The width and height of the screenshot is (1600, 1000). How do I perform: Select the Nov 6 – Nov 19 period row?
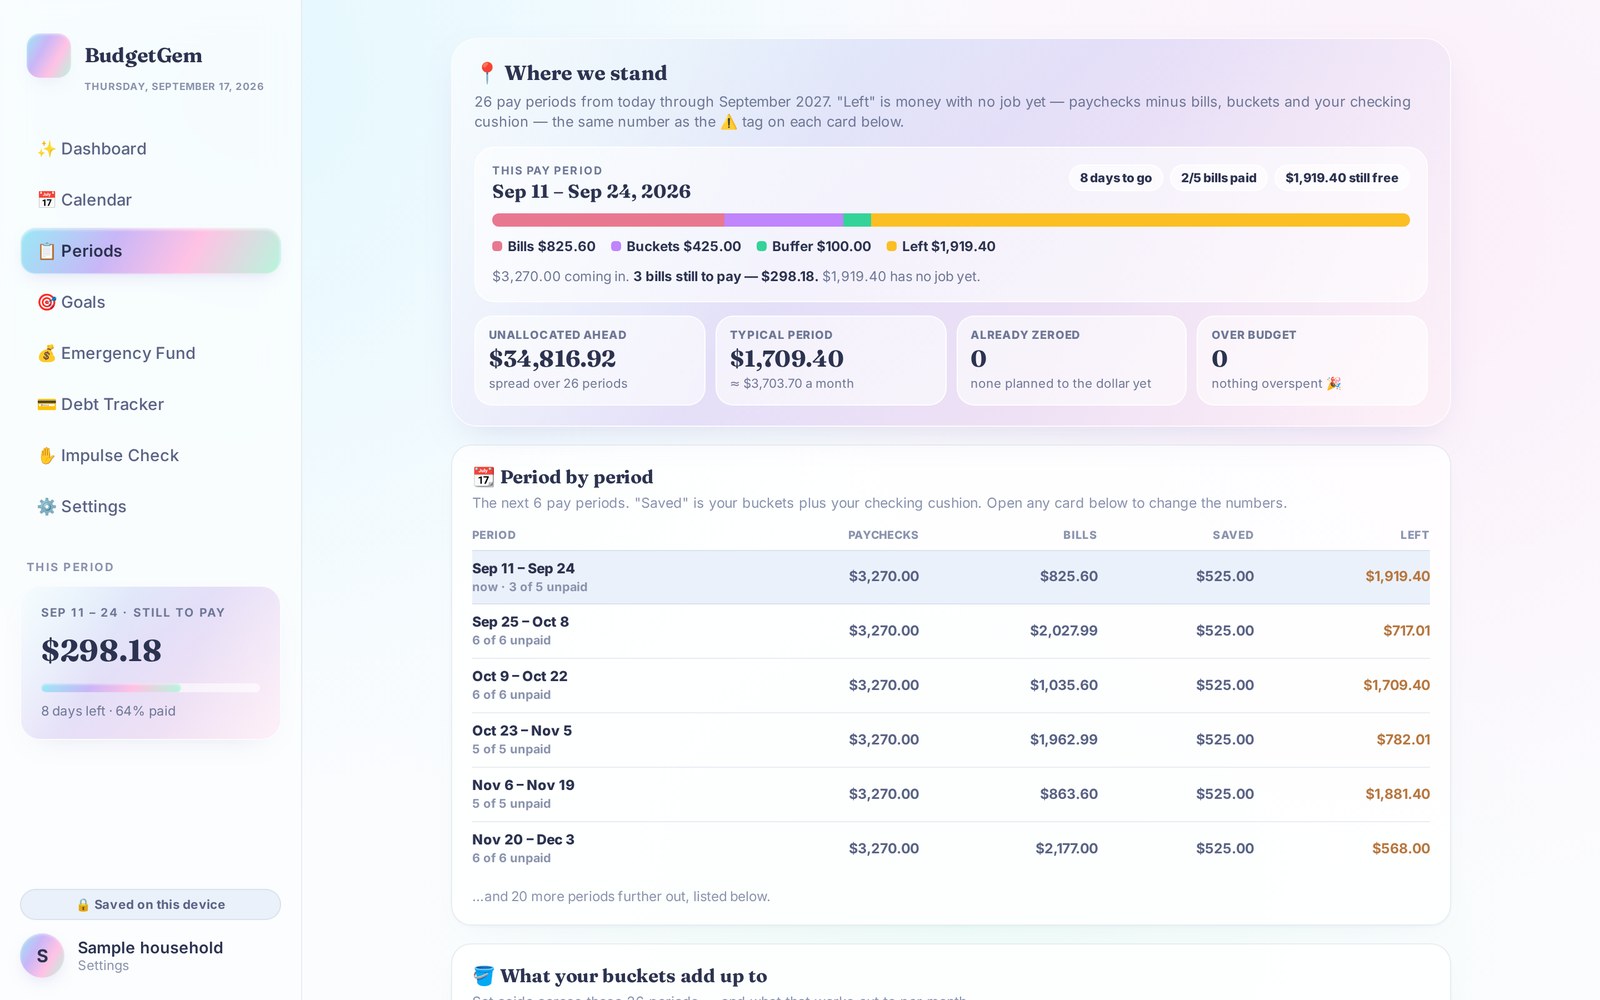click(x=951, y=794)
